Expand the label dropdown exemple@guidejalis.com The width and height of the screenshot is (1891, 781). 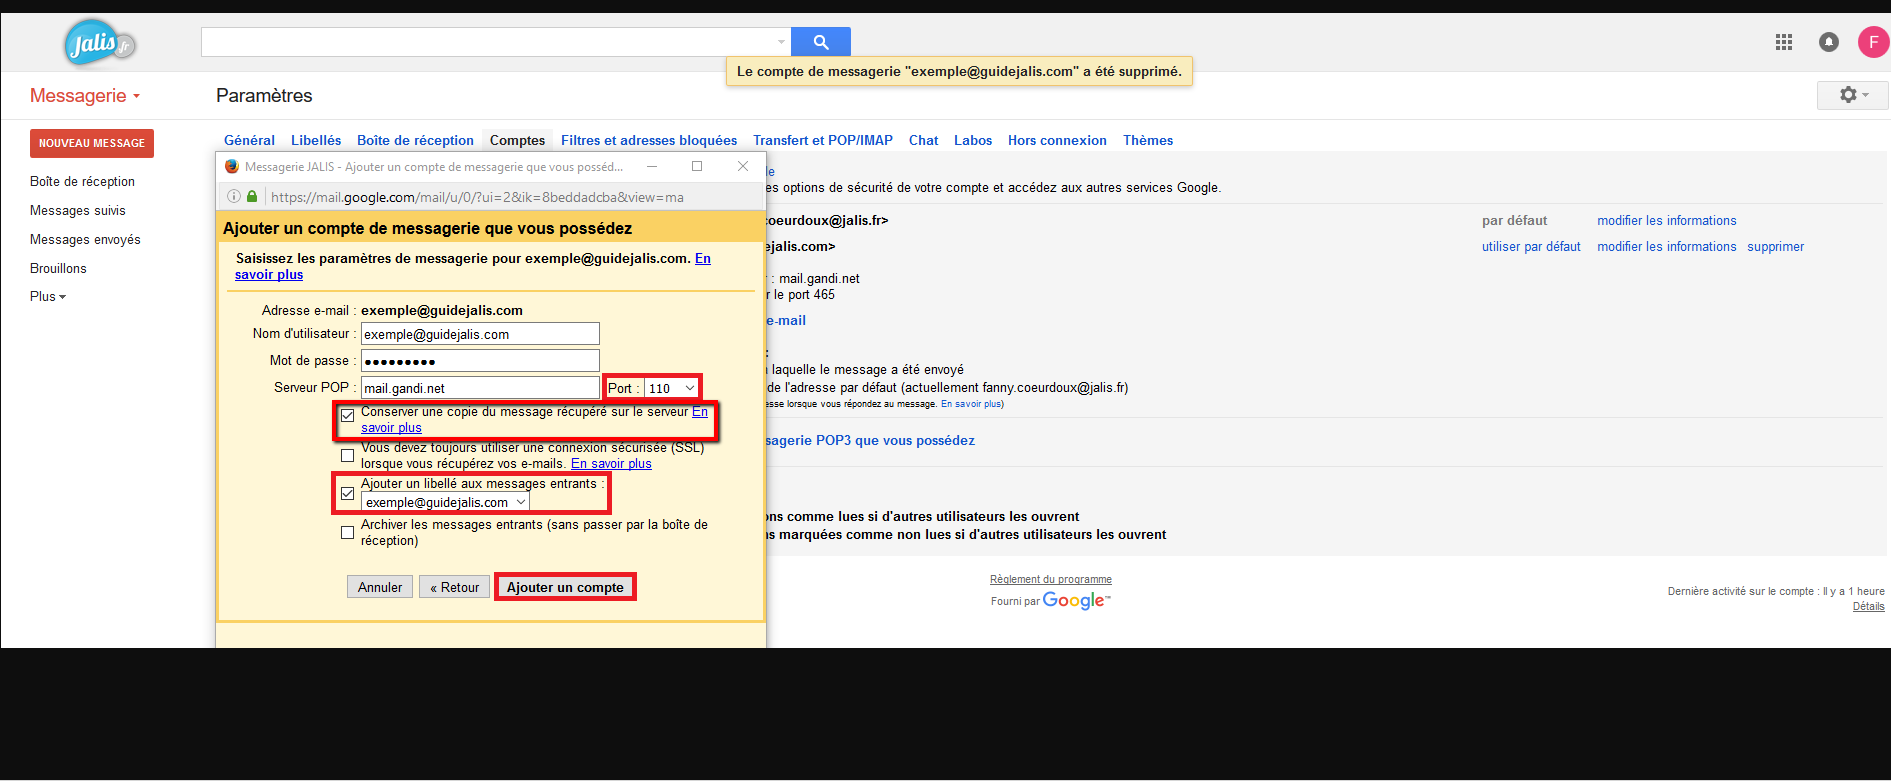pos(445,502)
